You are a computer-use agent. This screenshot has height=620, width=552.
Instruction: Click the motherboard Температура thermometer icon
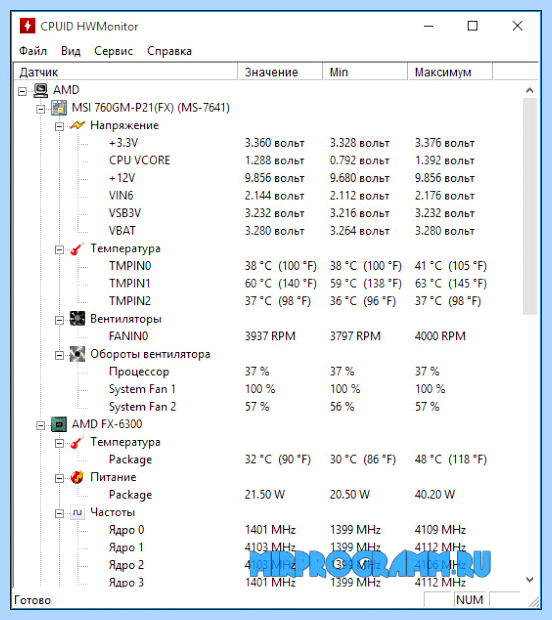[77, 249]
